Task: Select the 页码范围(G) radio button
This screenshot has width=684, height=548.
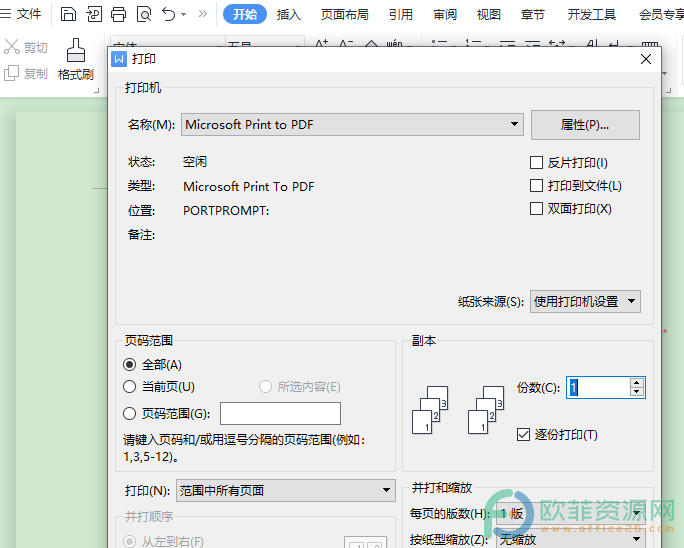Action: click(130, 413)
